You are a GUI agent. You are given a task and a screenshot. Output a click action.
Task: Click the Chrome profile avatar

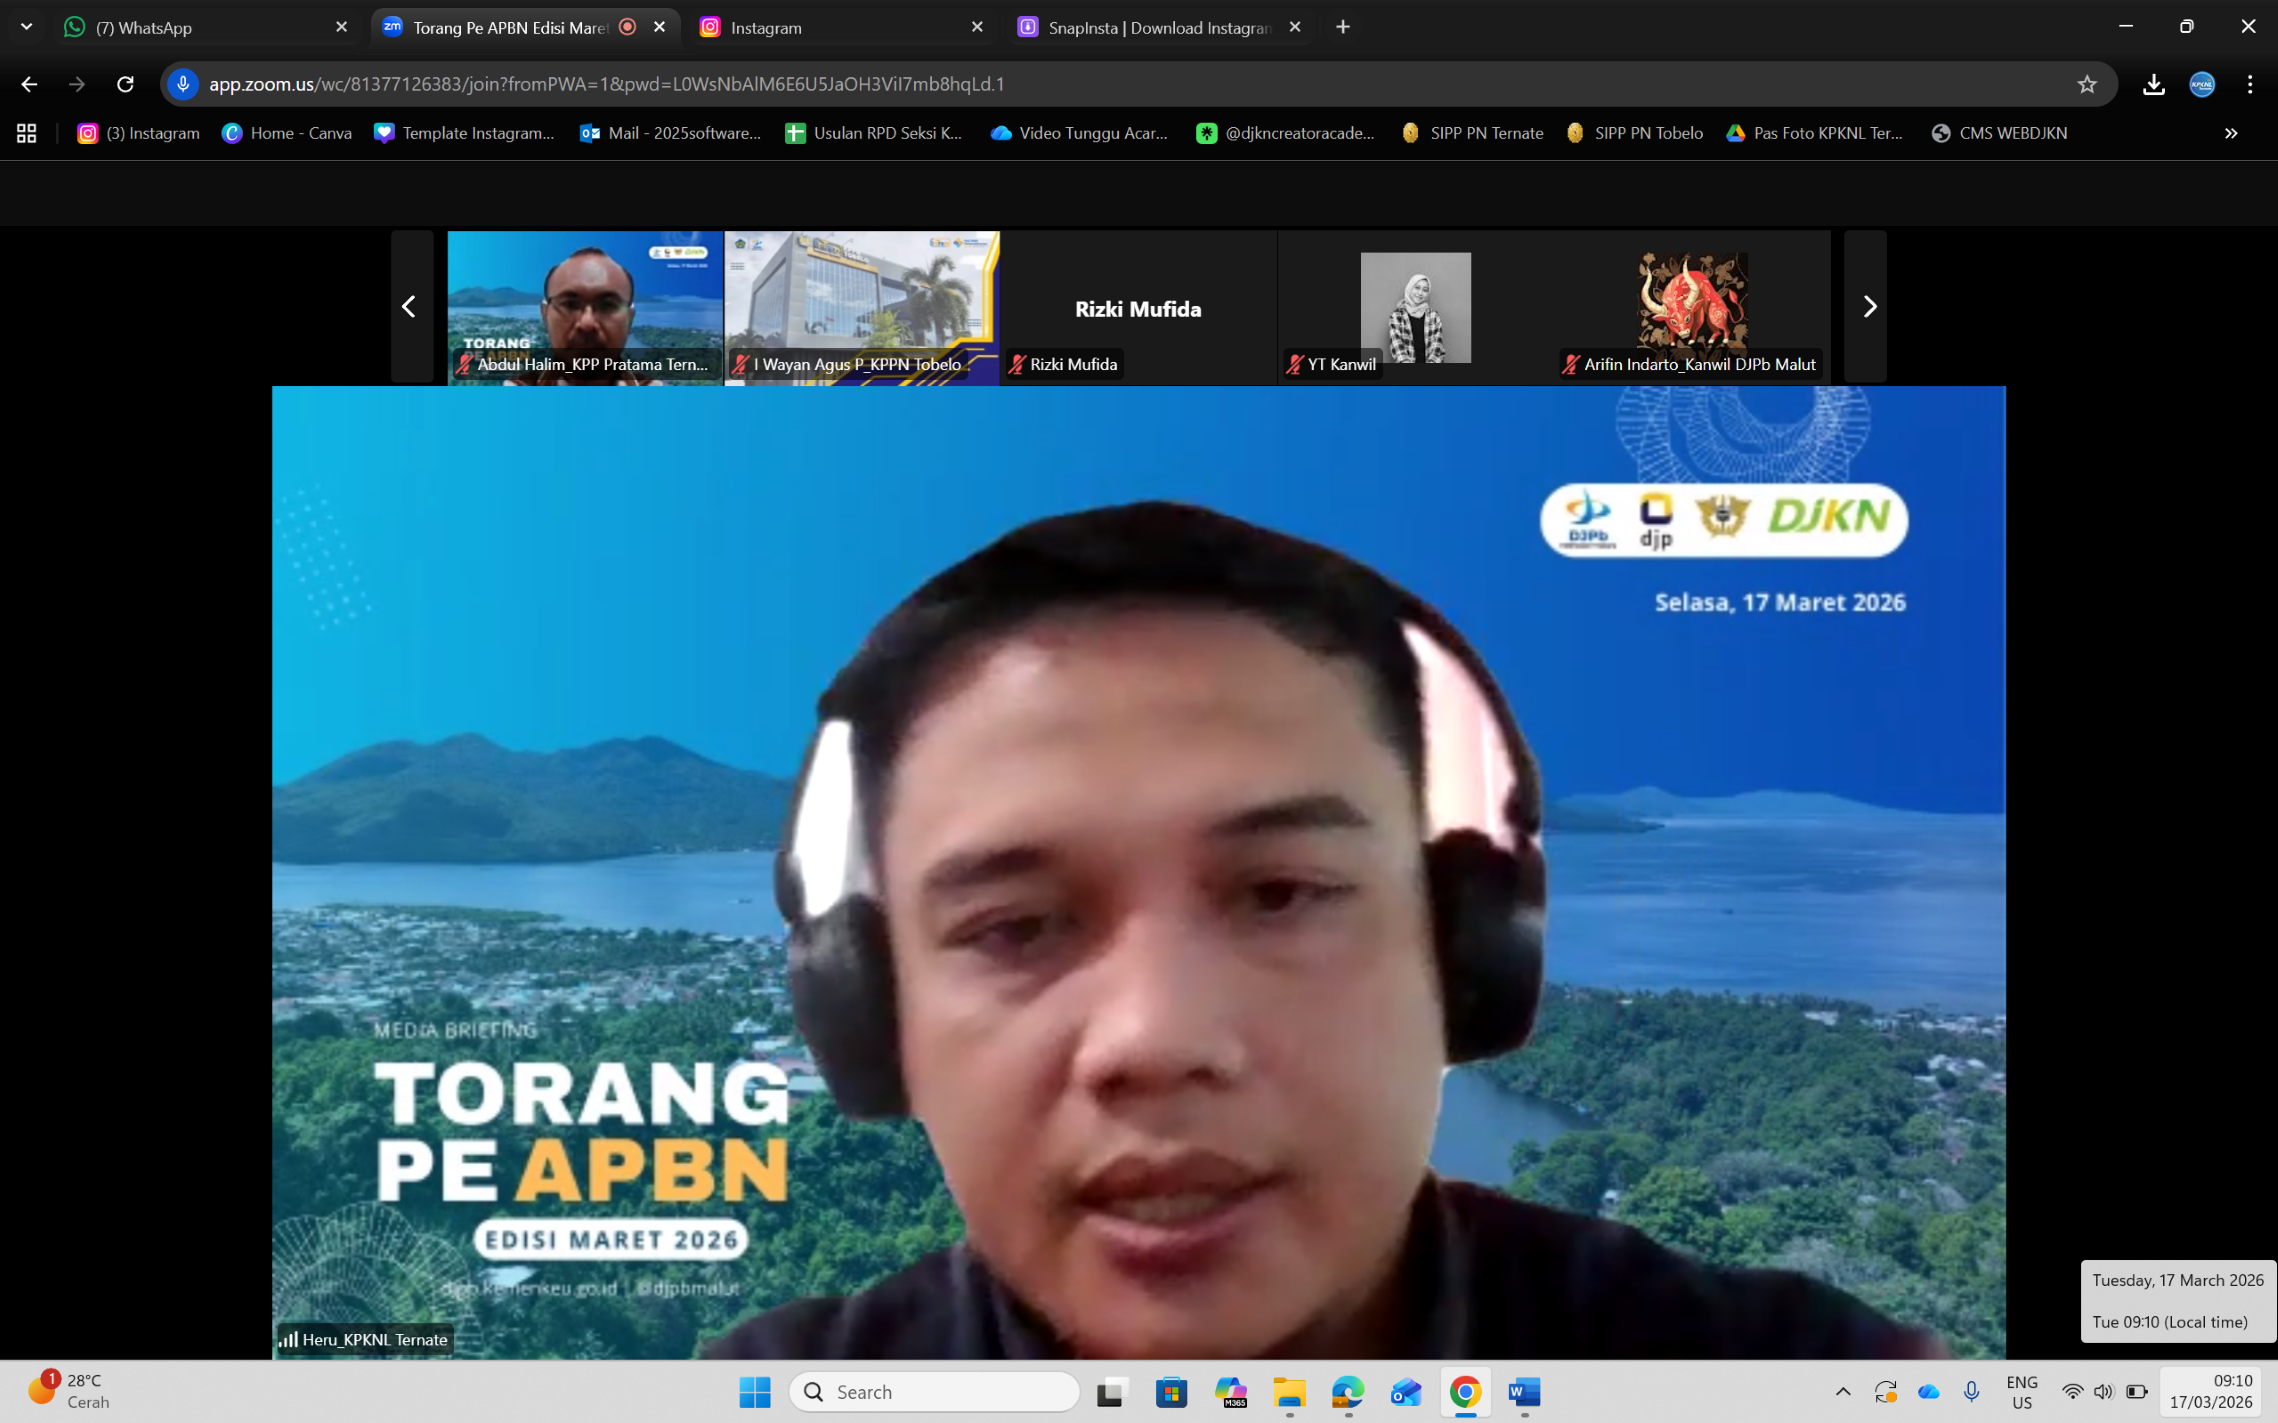click(2202, 84)
